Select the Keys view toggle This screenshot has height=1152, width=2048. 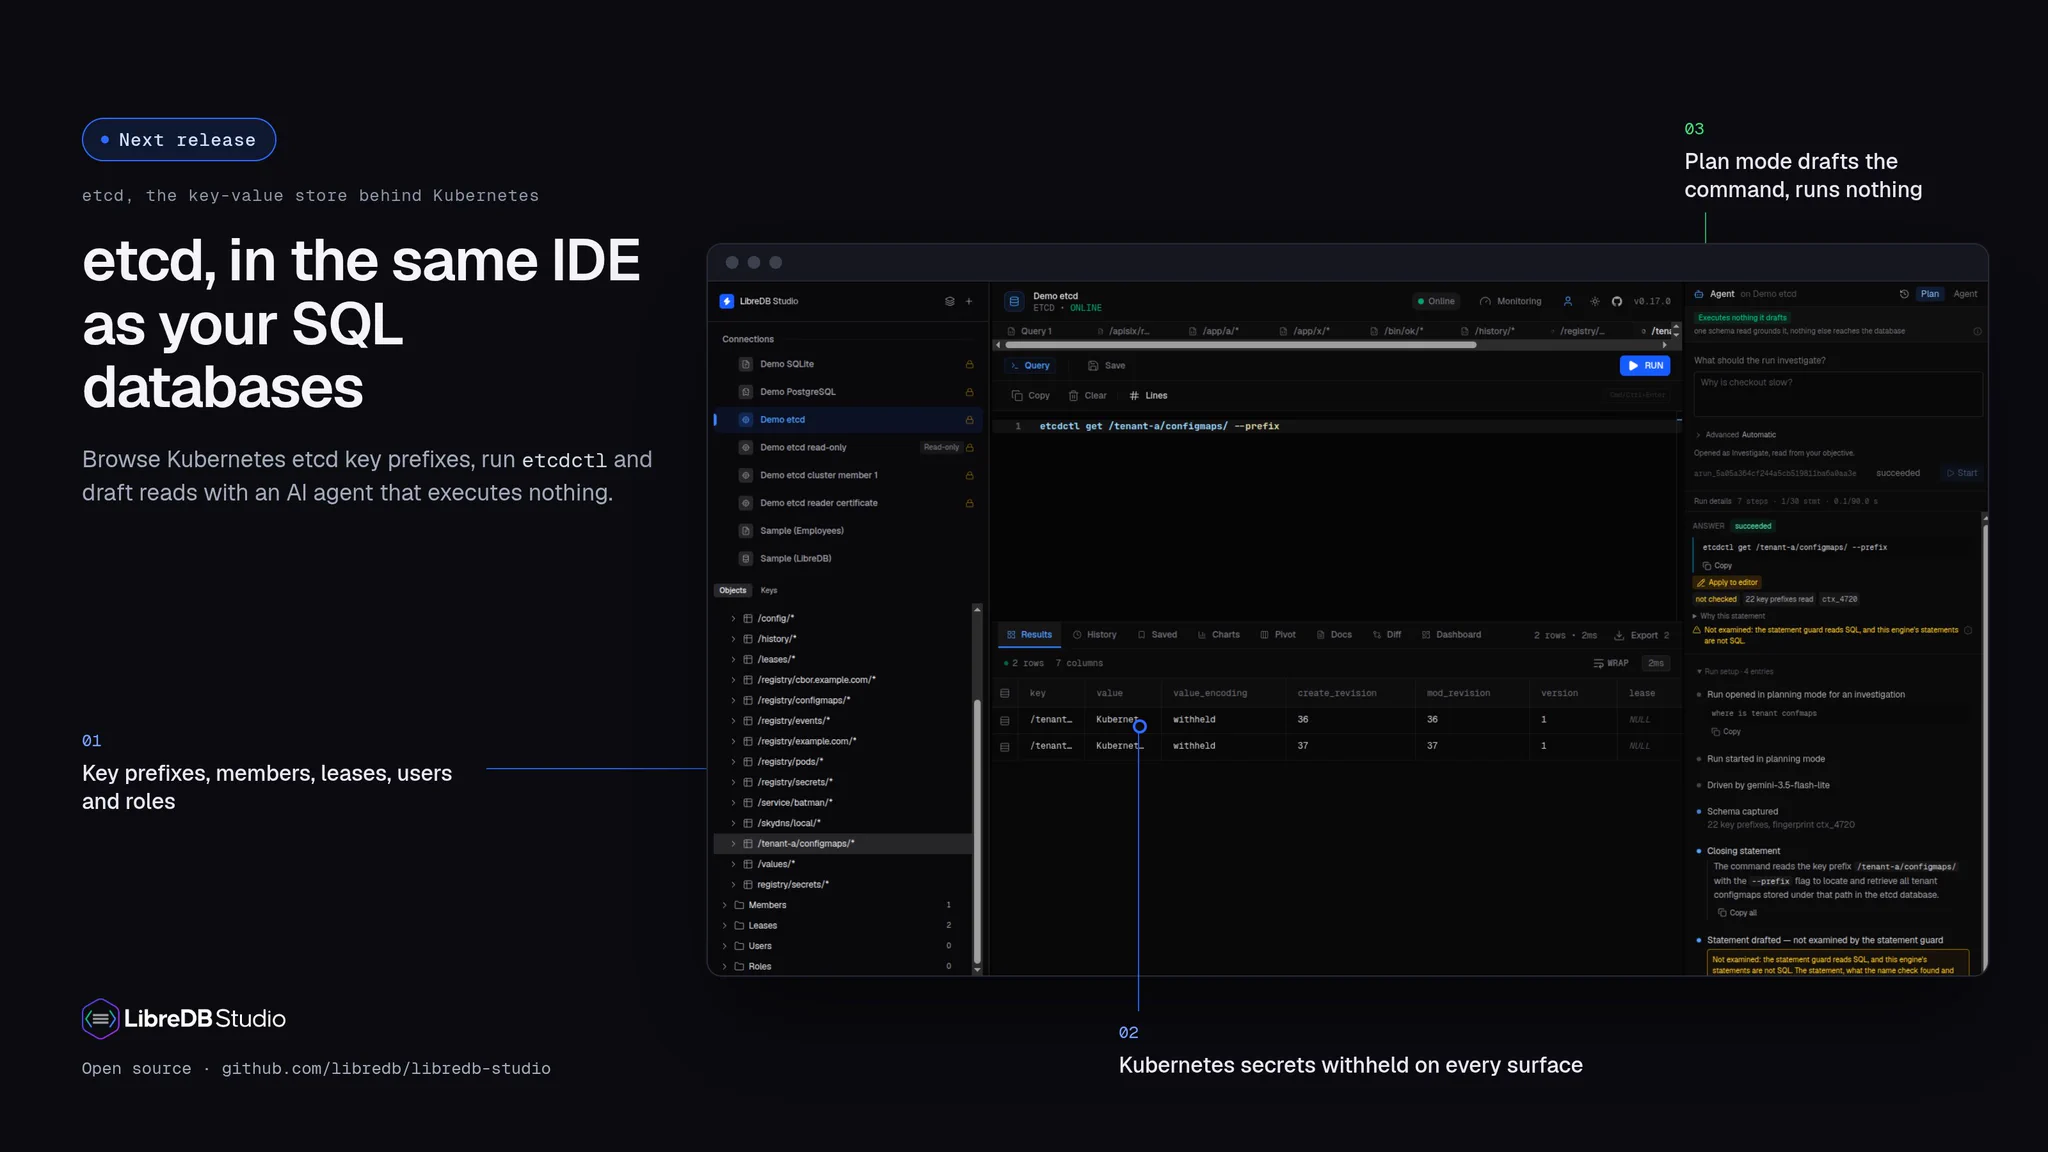(x=769, y=591)
